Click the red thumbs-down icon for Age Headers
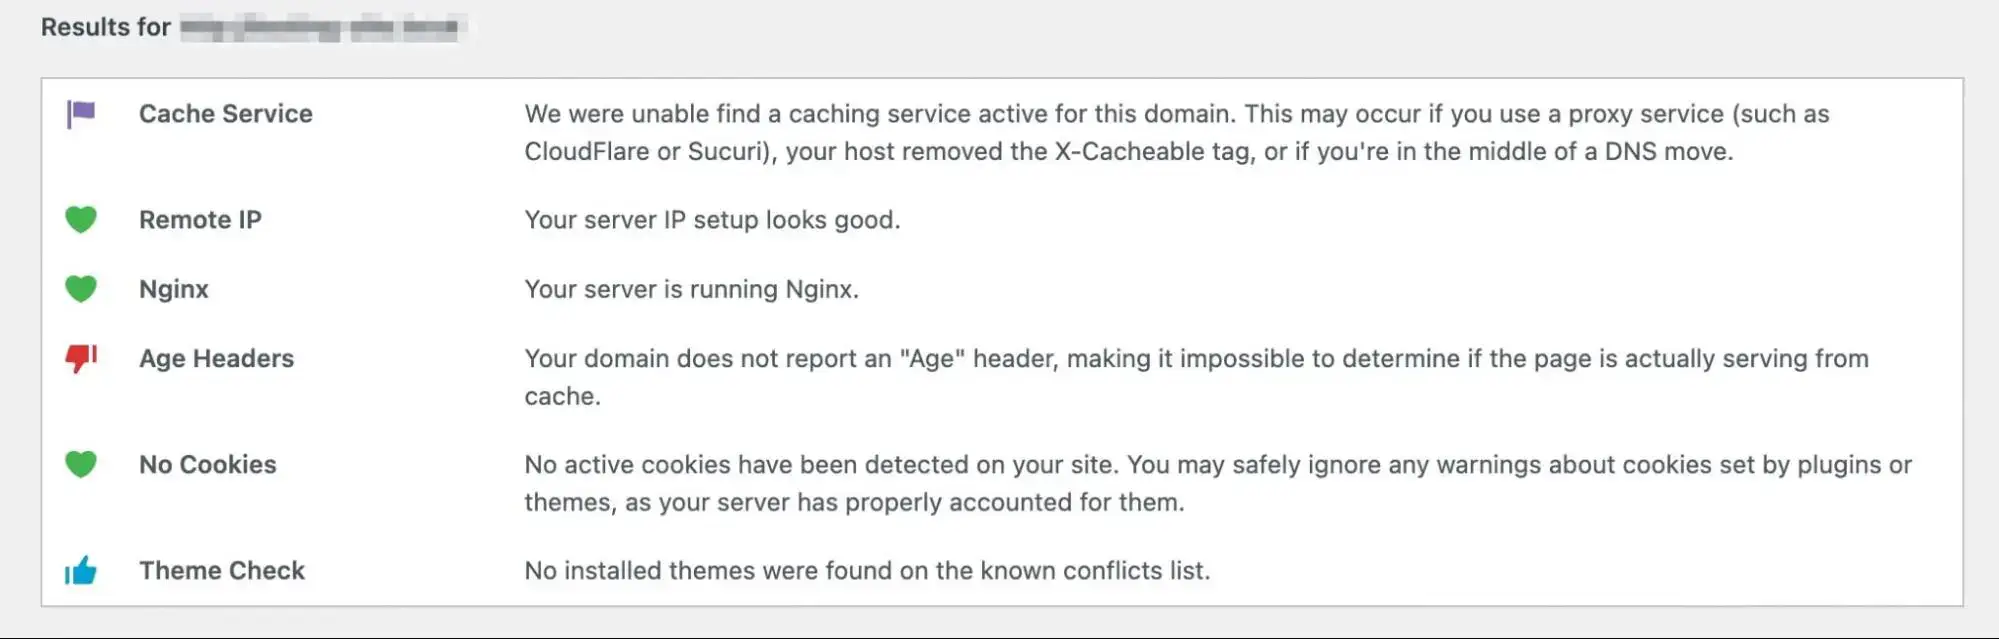Screen dimensions: 1999x639 pos(81,358)
